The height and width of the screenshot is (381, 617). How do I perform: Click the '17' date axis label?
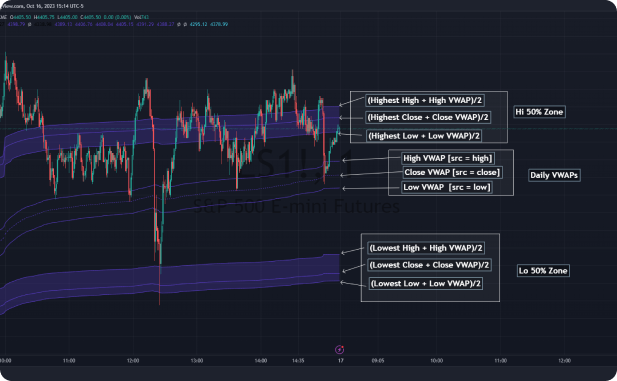click(x=340, y=361)
